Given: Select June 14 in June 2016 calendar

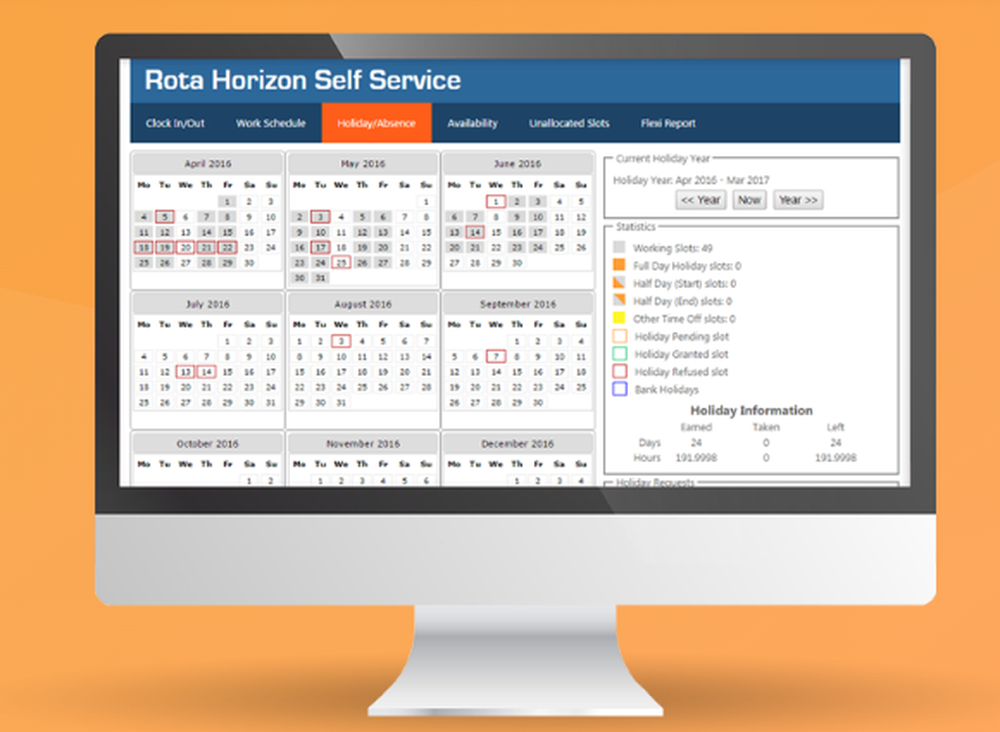Looking at the screenshot, I should point(474,232).
